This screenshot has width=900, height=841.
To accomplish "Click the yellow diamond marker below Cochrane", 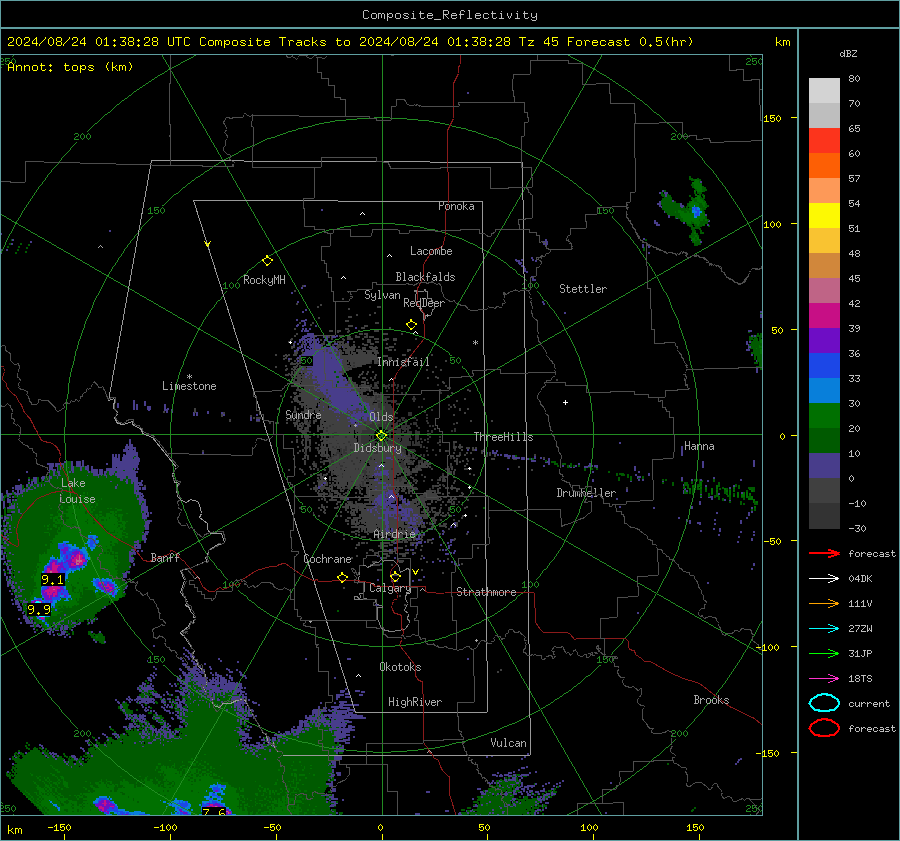I will pyautogui.click(x=342, y=578).
